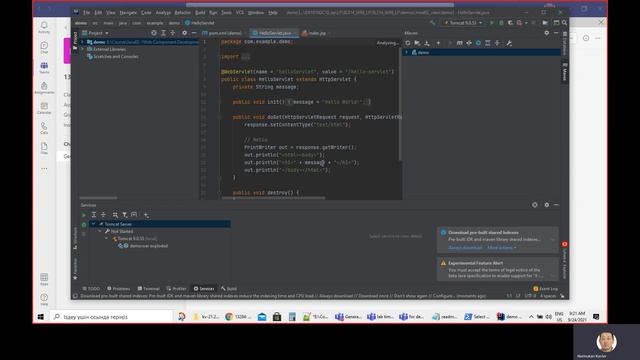Viewport: 640px width, 360px height.
Task: Click the Maven generate sources and update folders icon
Action: pos(417,43)
